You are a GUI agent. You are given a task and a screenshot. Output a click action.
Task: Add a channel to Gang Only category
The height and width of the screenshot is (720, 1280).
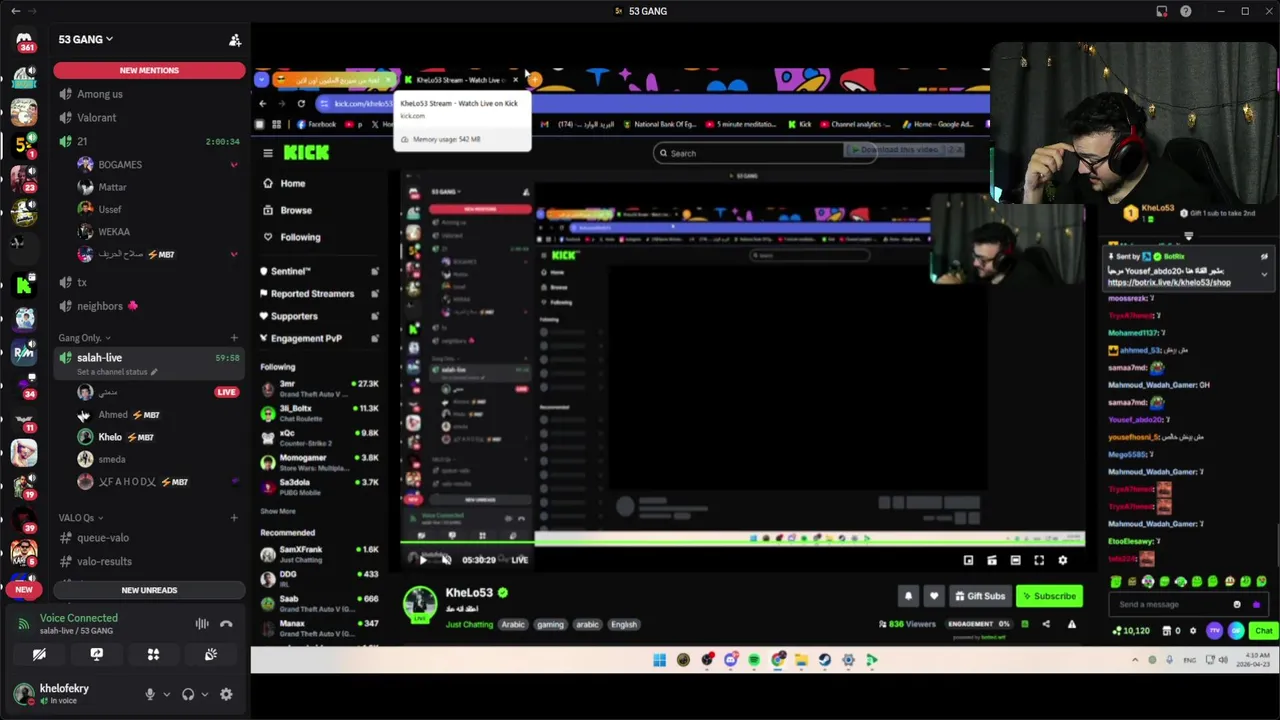(x=234, y=338)
